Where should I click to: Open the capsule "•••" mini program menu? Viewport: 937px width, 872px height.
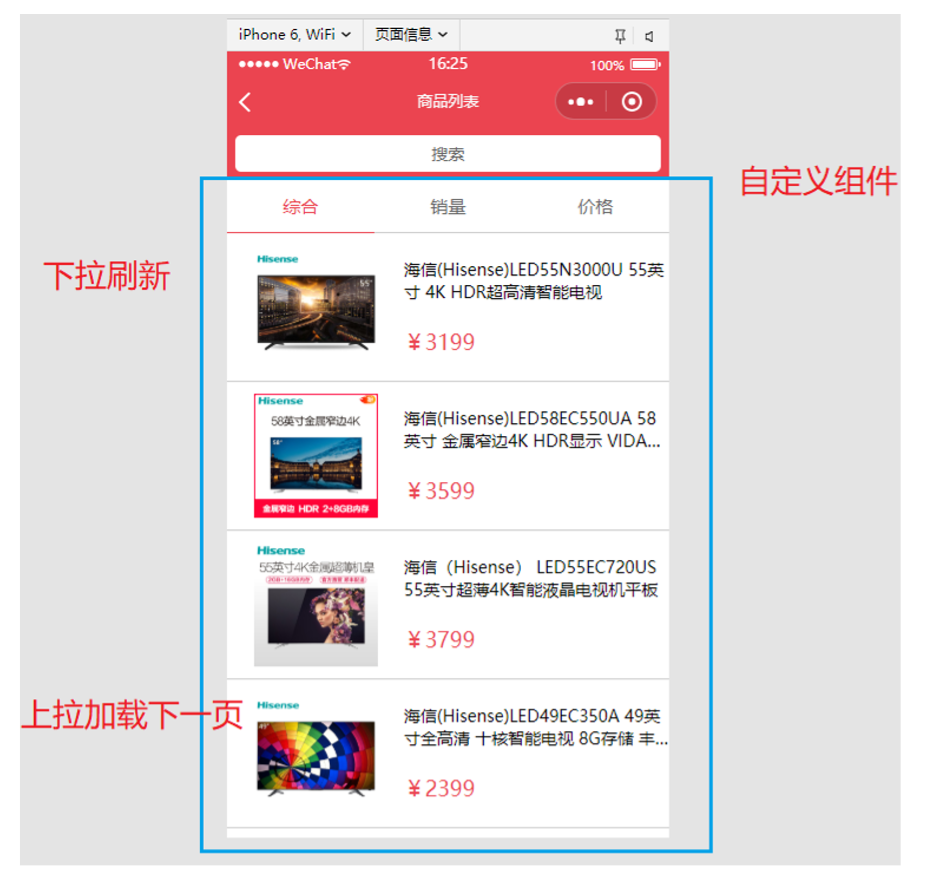581,102
